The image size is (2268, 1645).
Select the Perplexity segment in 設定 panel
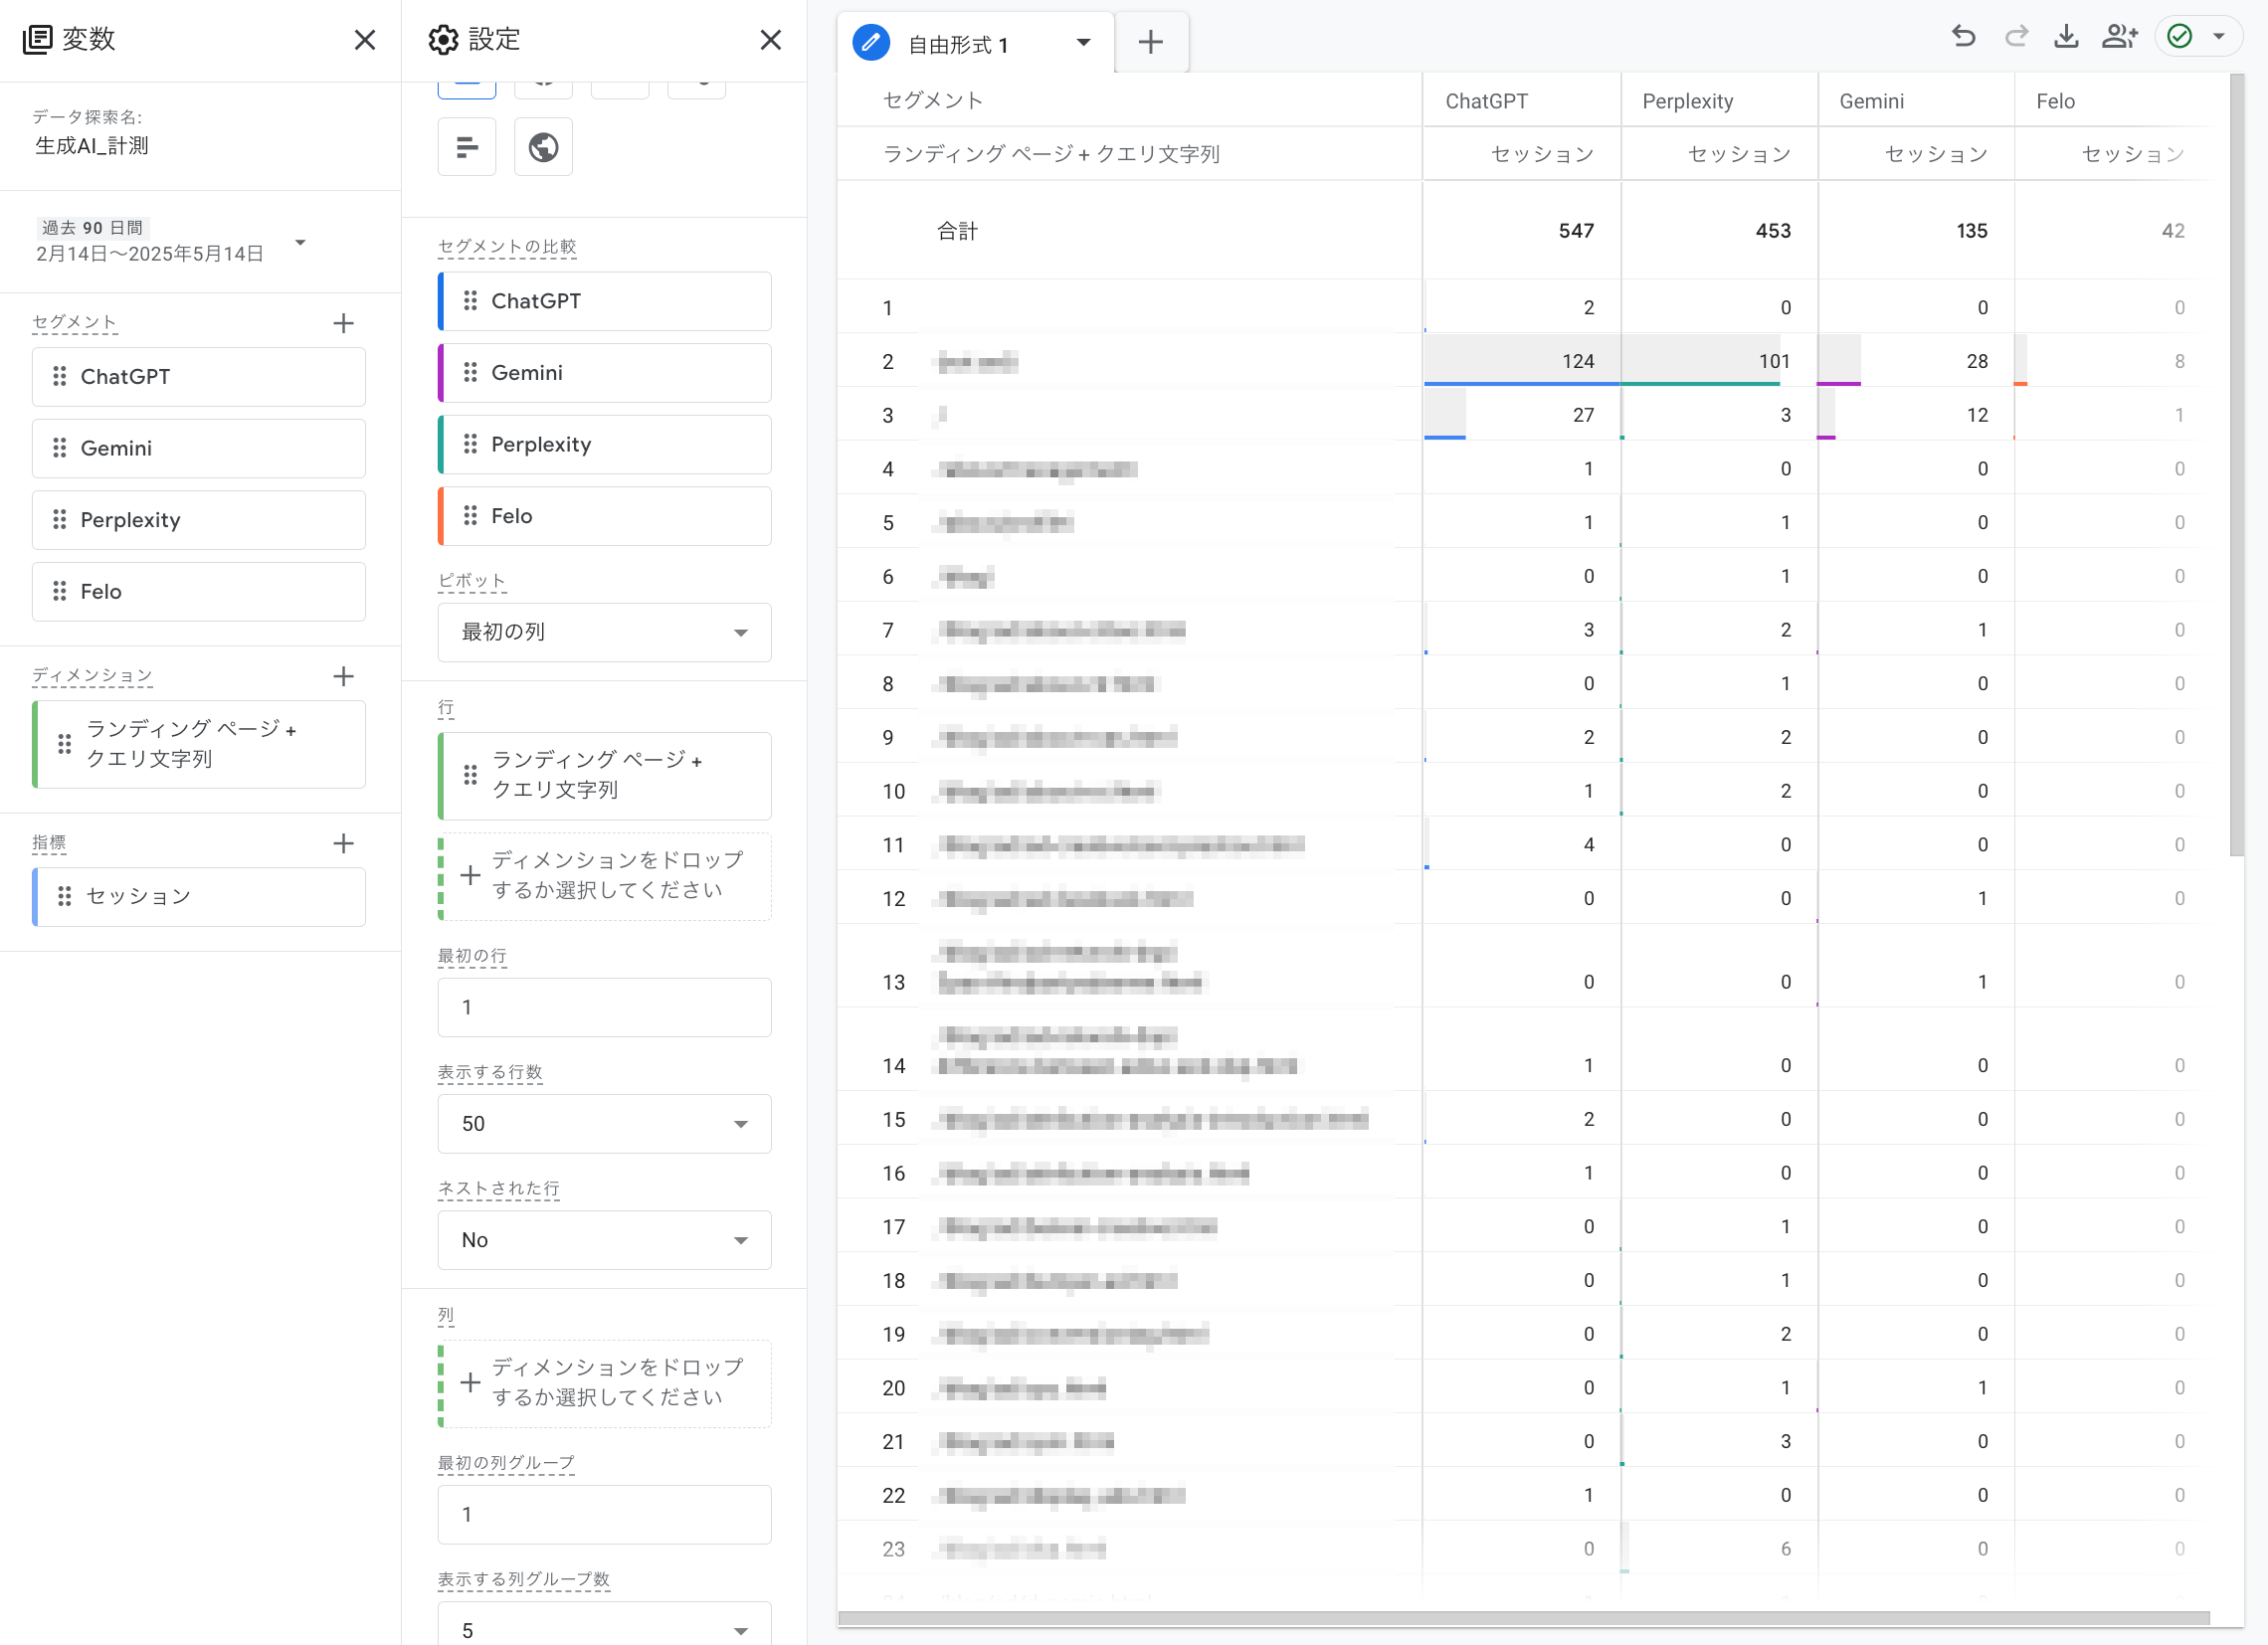604,444
